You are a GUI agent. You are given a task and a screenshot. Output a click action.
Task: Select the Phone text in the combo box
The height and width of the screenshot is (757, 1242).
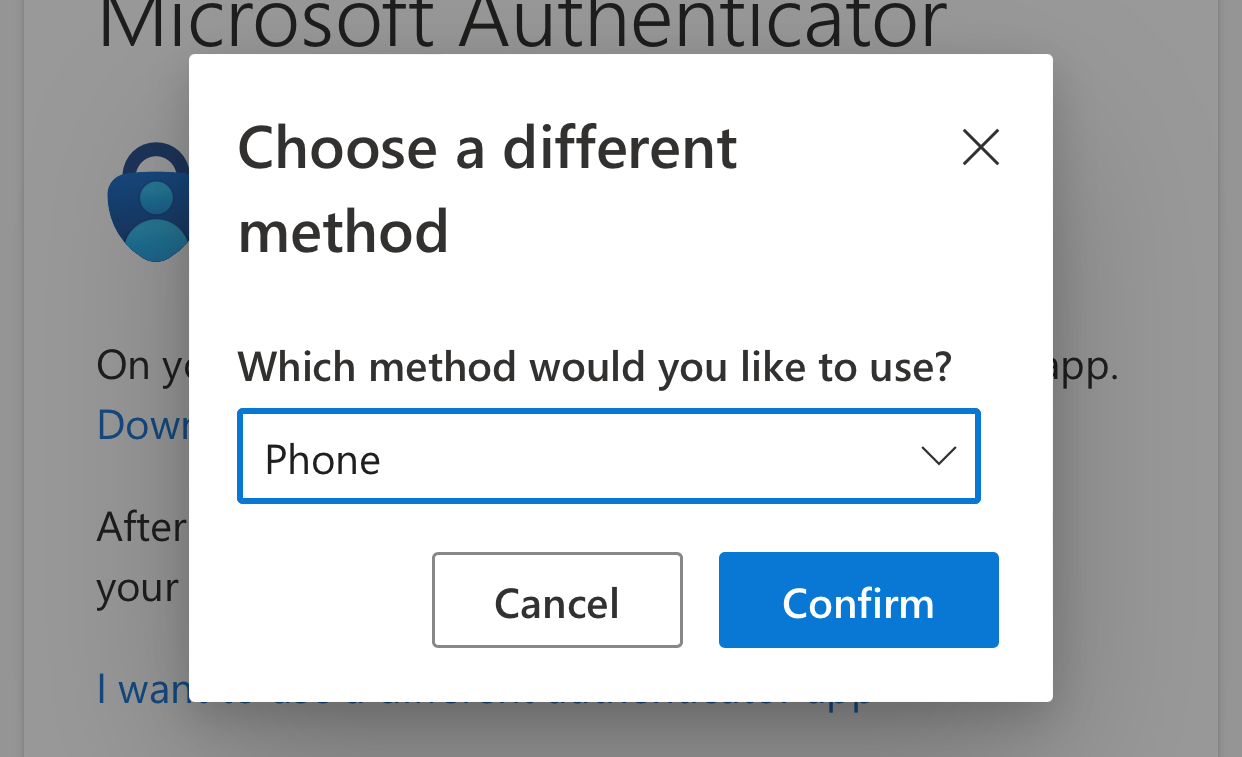(x=323, y=460)
